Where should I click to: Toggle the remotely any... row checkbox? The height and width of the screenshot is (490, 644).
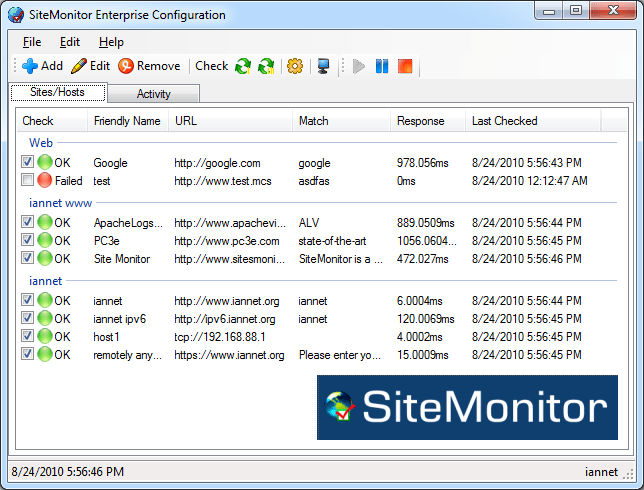(28, 354)
